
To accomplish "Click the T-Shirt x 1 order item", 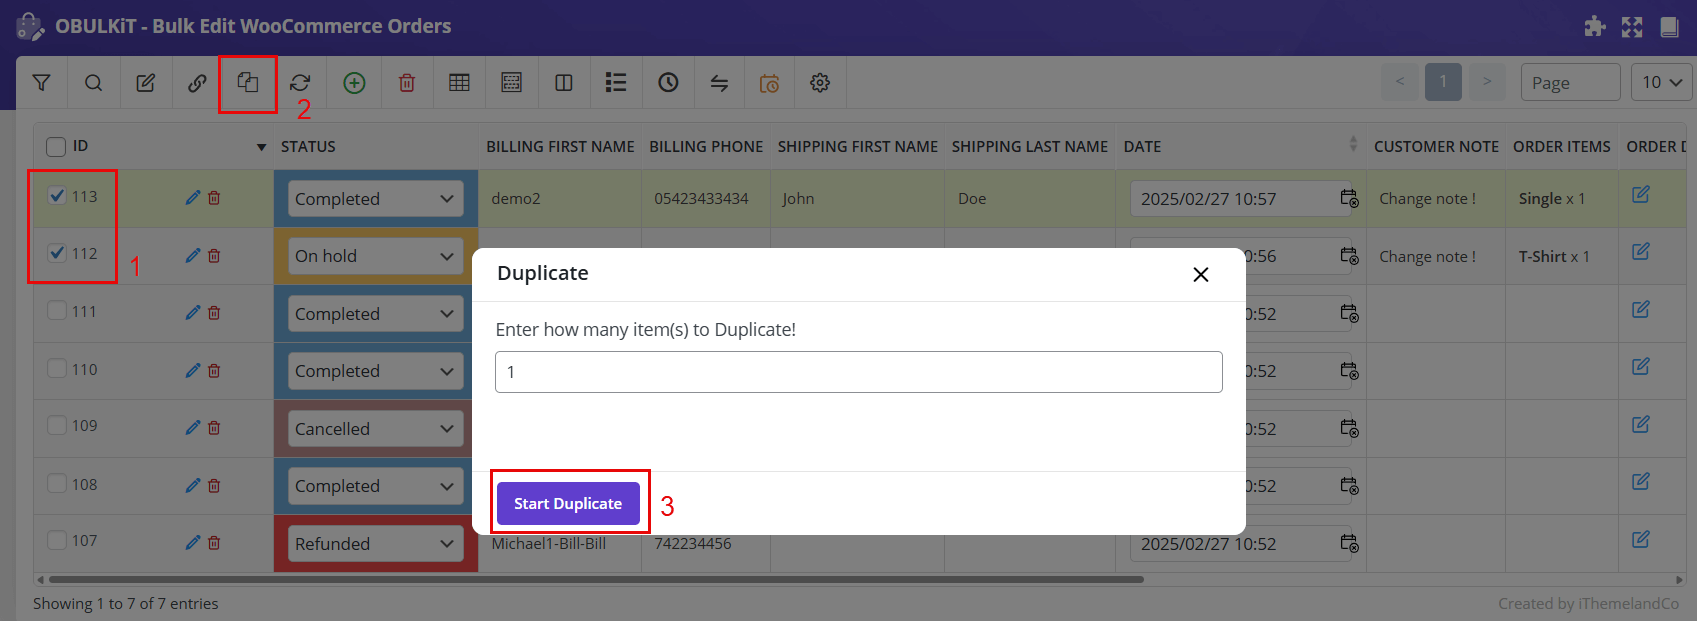I will tap(1554, 257).
